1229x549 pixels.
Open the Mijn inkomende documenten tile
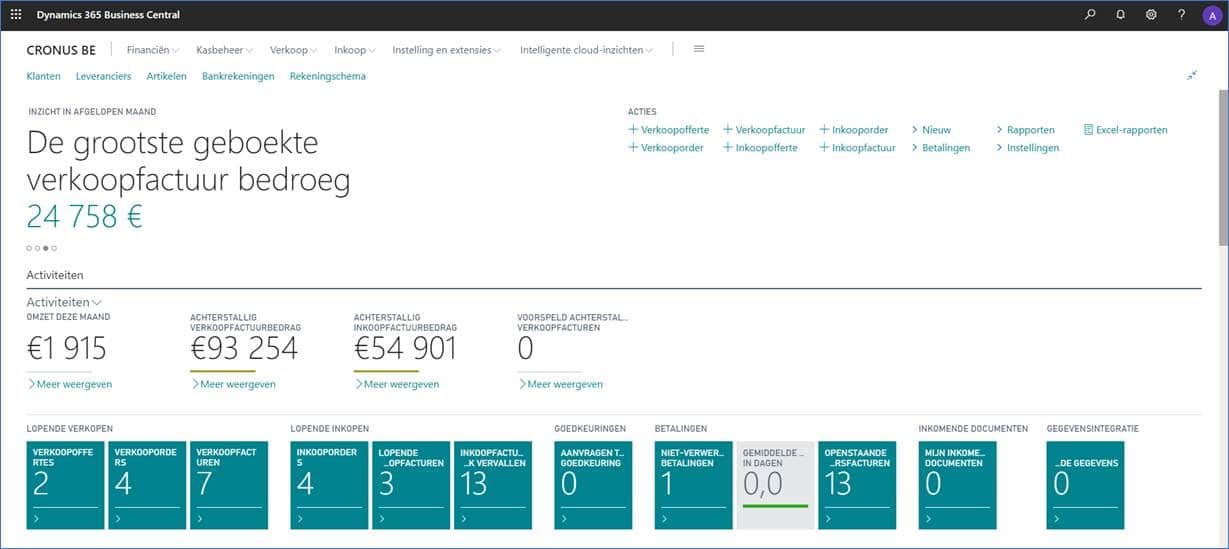957,485
